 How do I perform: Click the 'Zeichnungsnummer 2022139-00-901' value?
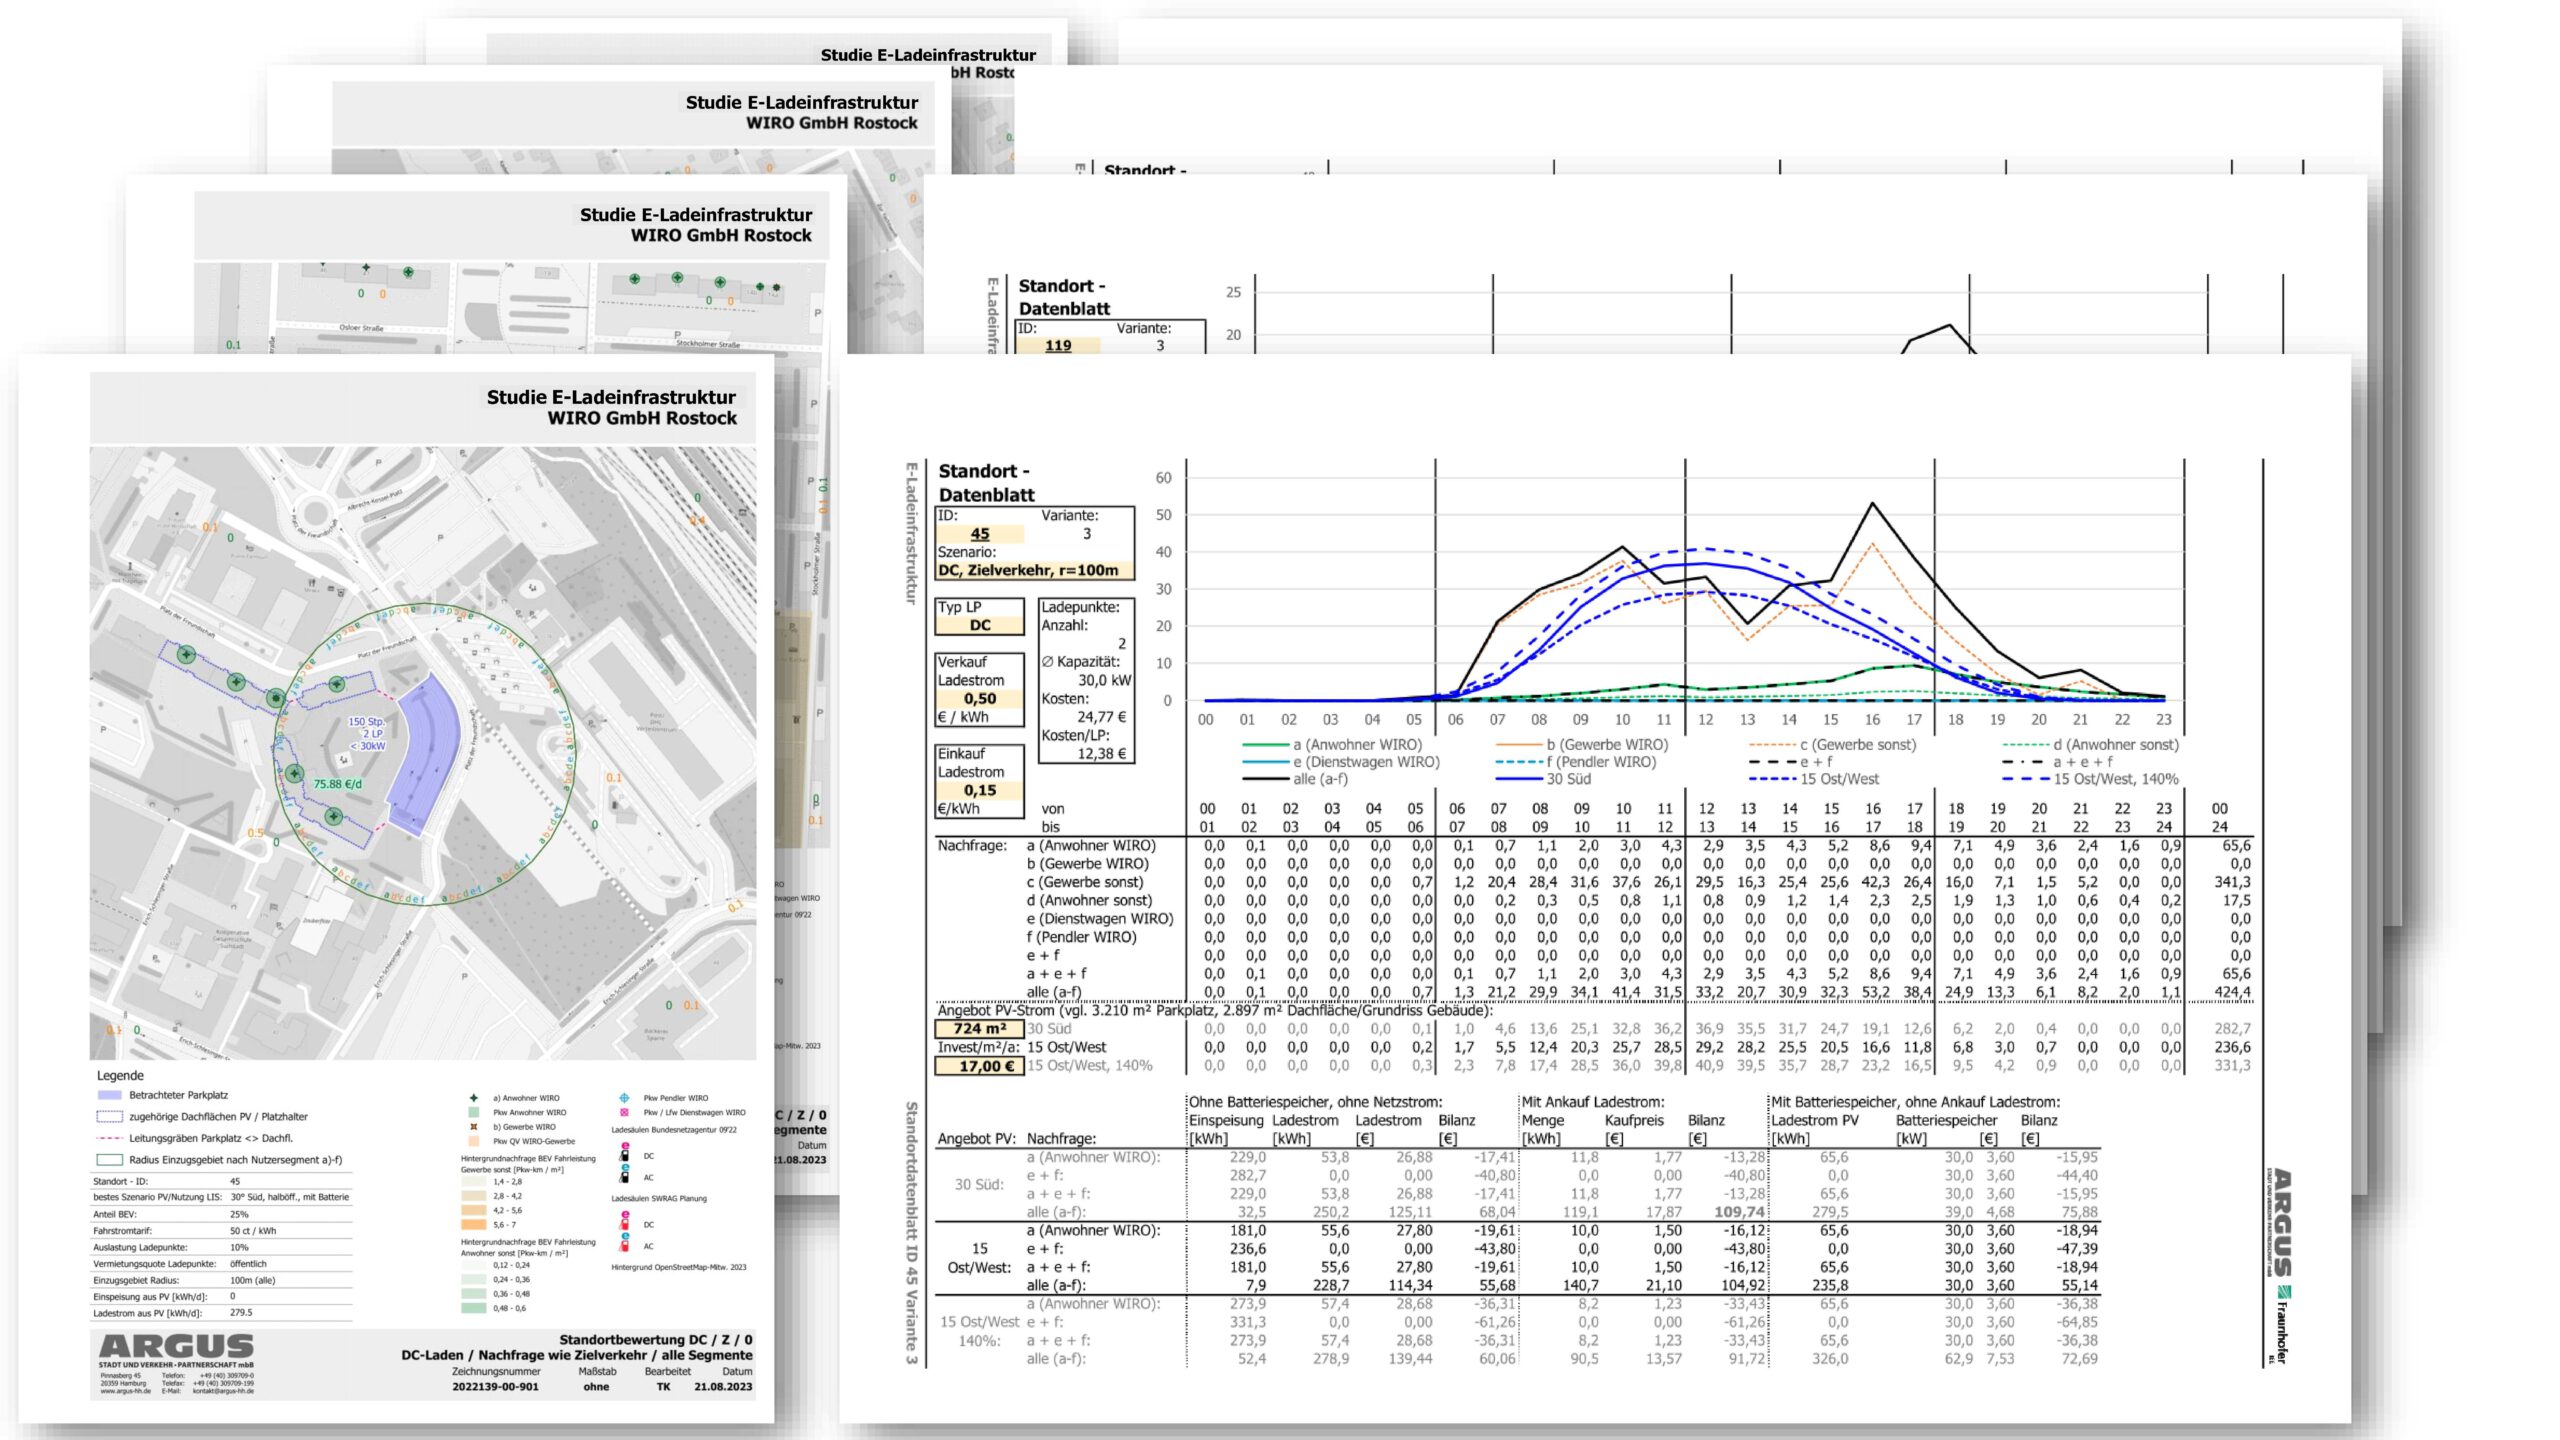(495, 1387)
